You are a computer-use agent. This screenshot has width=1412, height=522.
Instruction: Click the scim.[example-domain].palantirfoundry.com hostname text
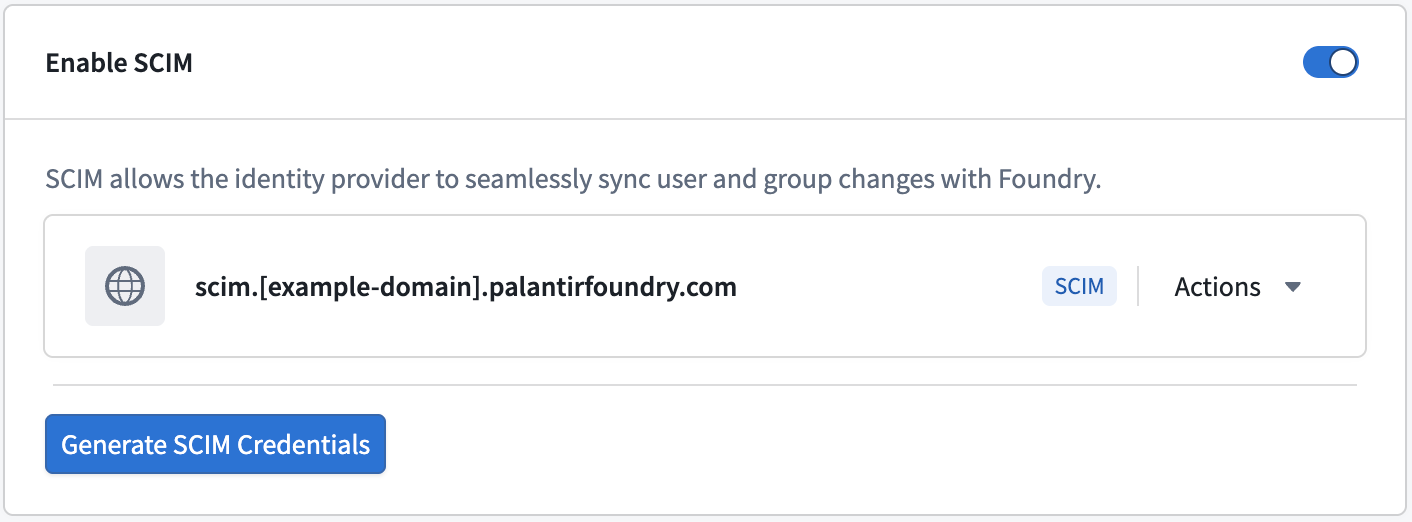tap(466, 287)
